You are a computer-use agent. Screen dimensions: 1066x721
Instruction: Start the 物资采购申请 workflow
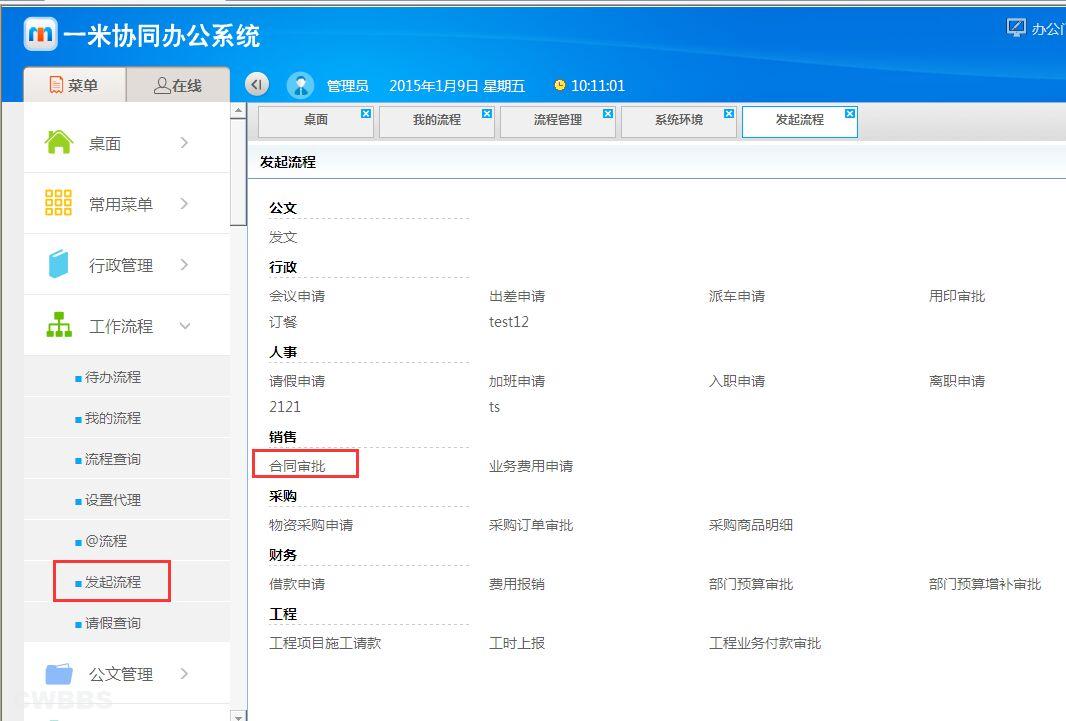pos(311,525)
